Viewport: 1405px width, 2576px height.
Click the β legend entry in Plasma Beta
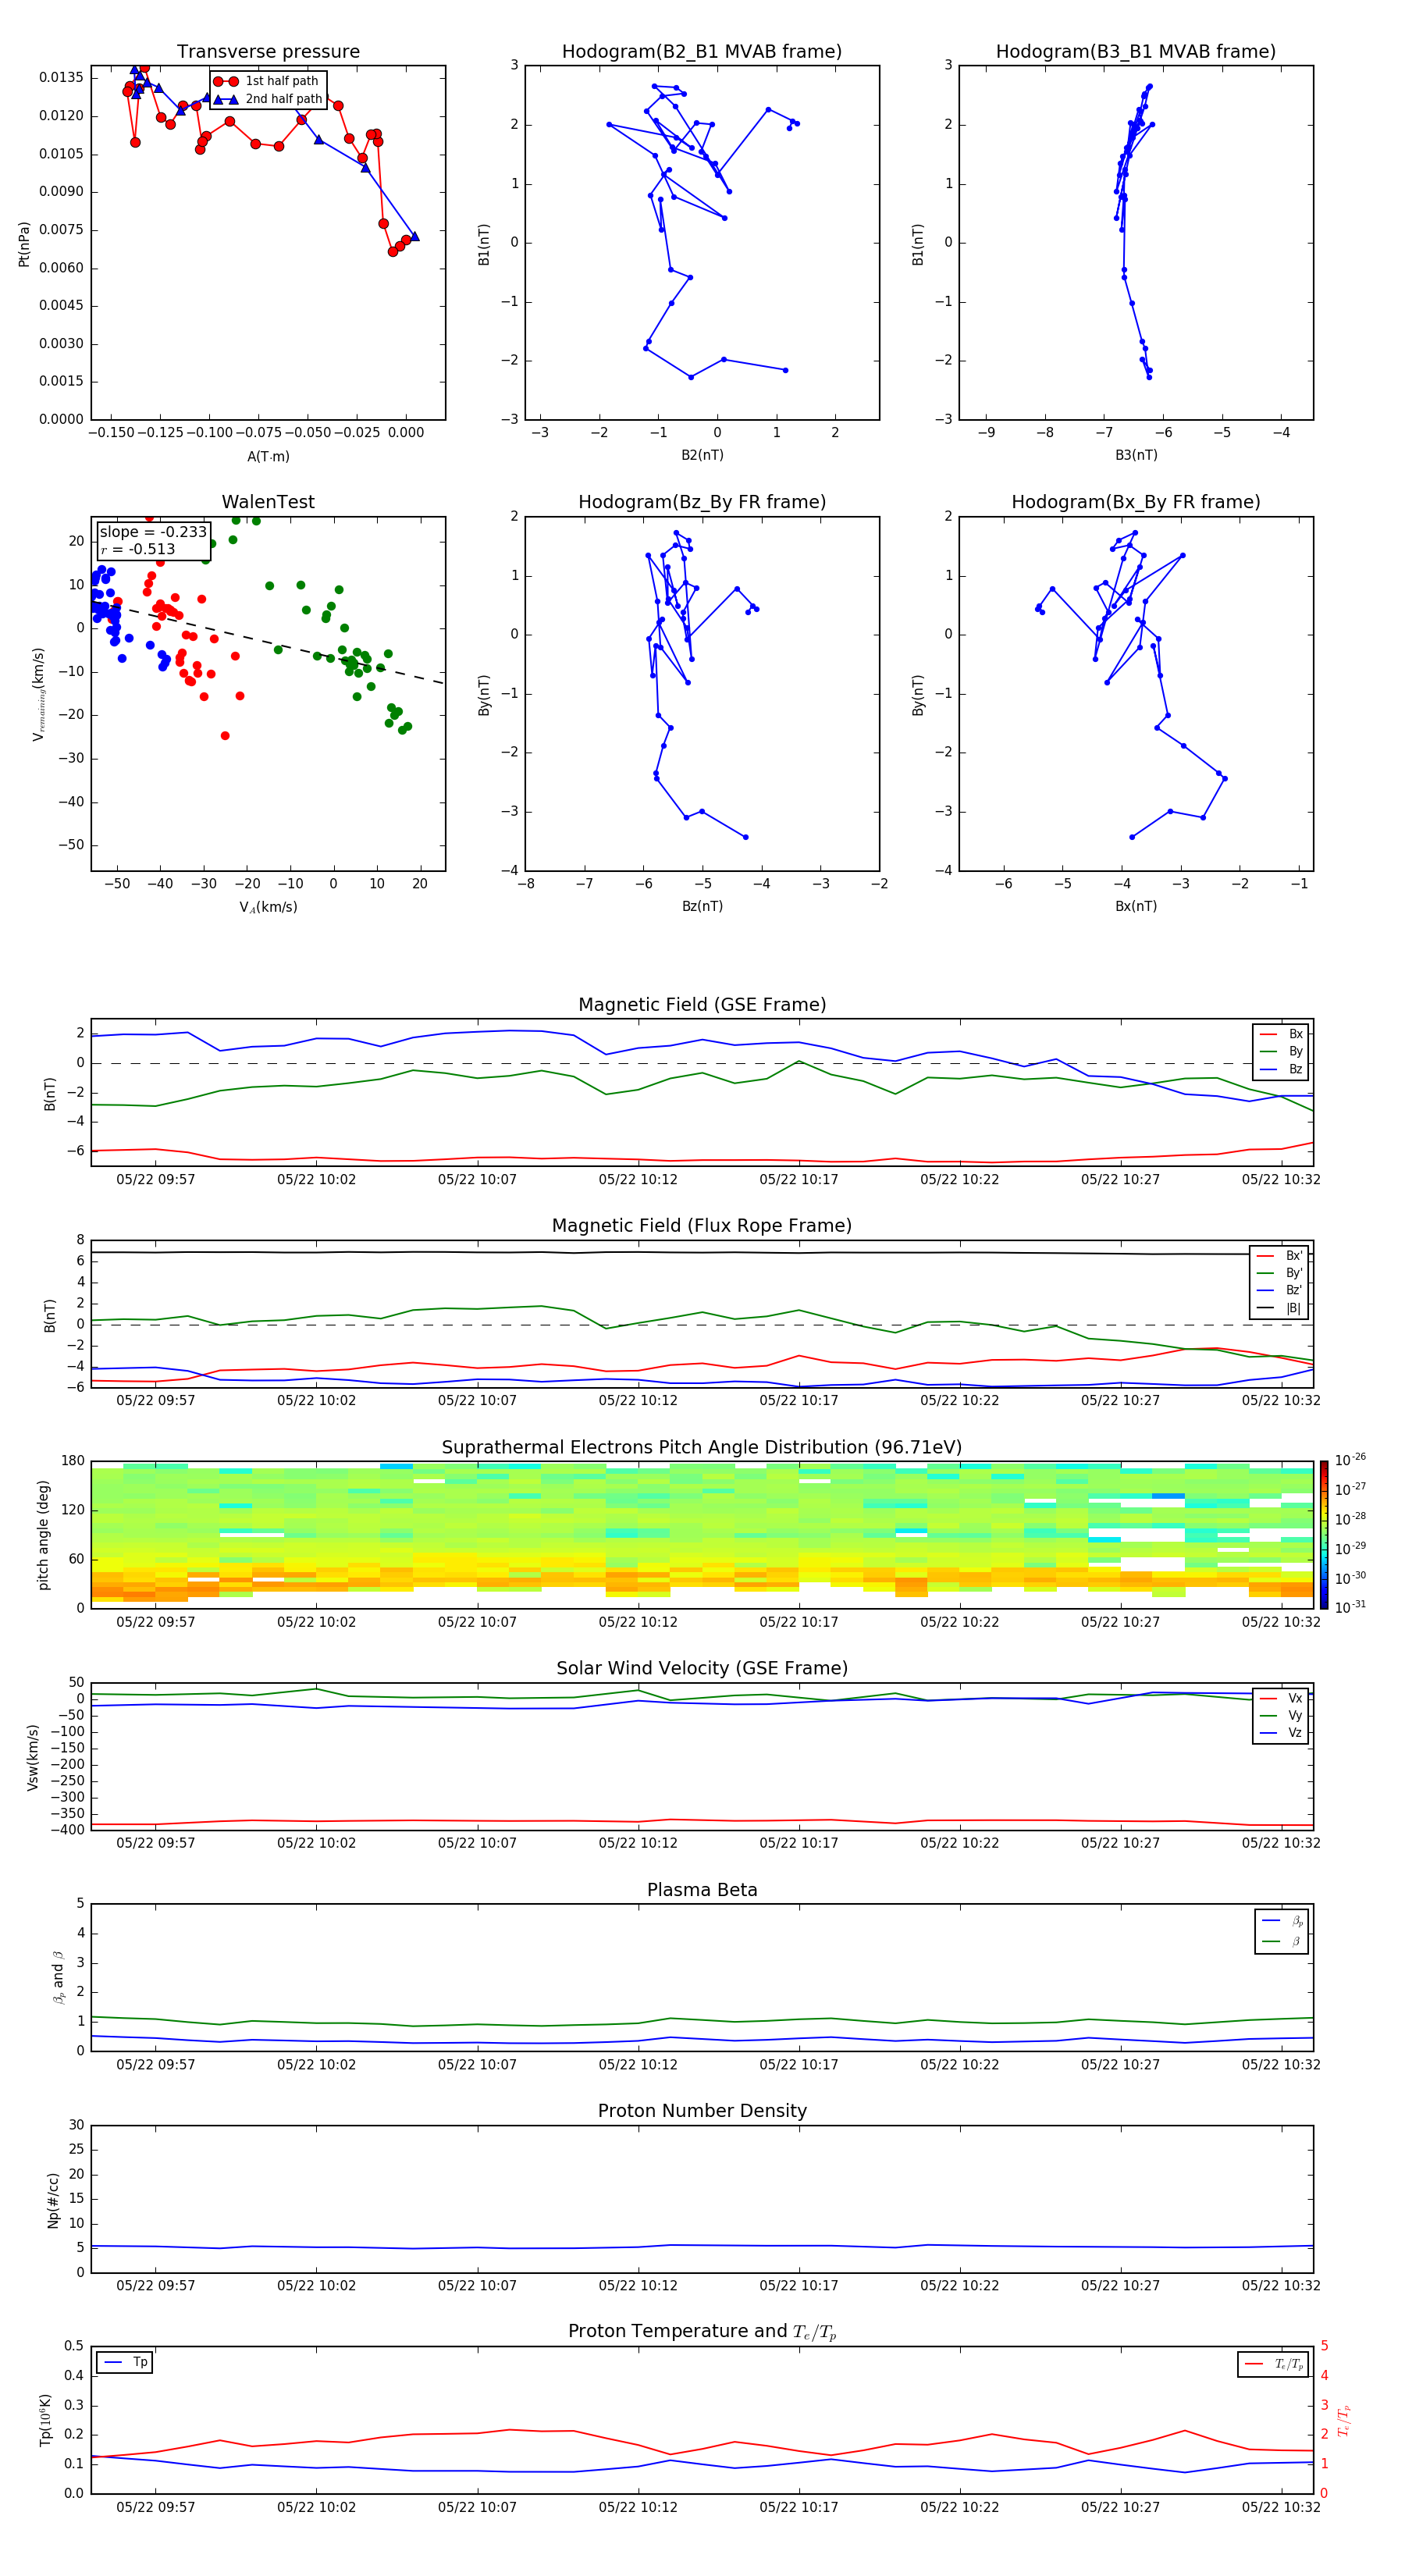pyautogui.click(x=1283, y=1941)
